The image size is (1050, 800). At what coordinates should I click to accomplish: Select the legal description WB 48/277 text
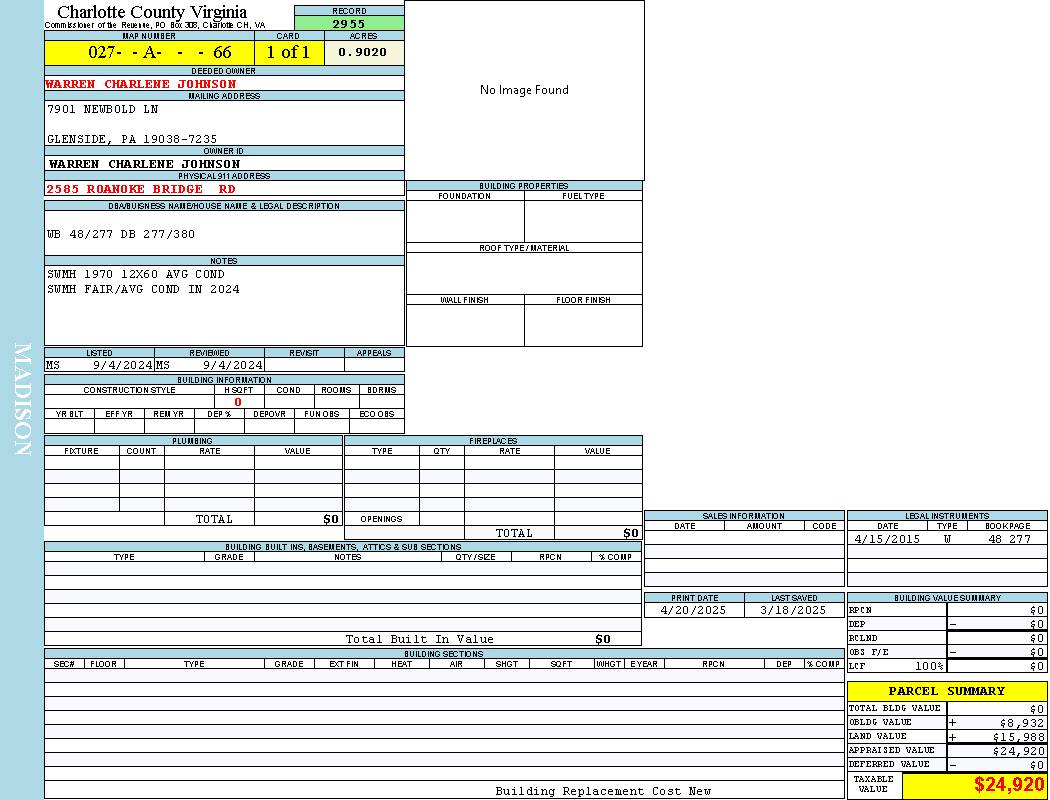click(121, 234)
